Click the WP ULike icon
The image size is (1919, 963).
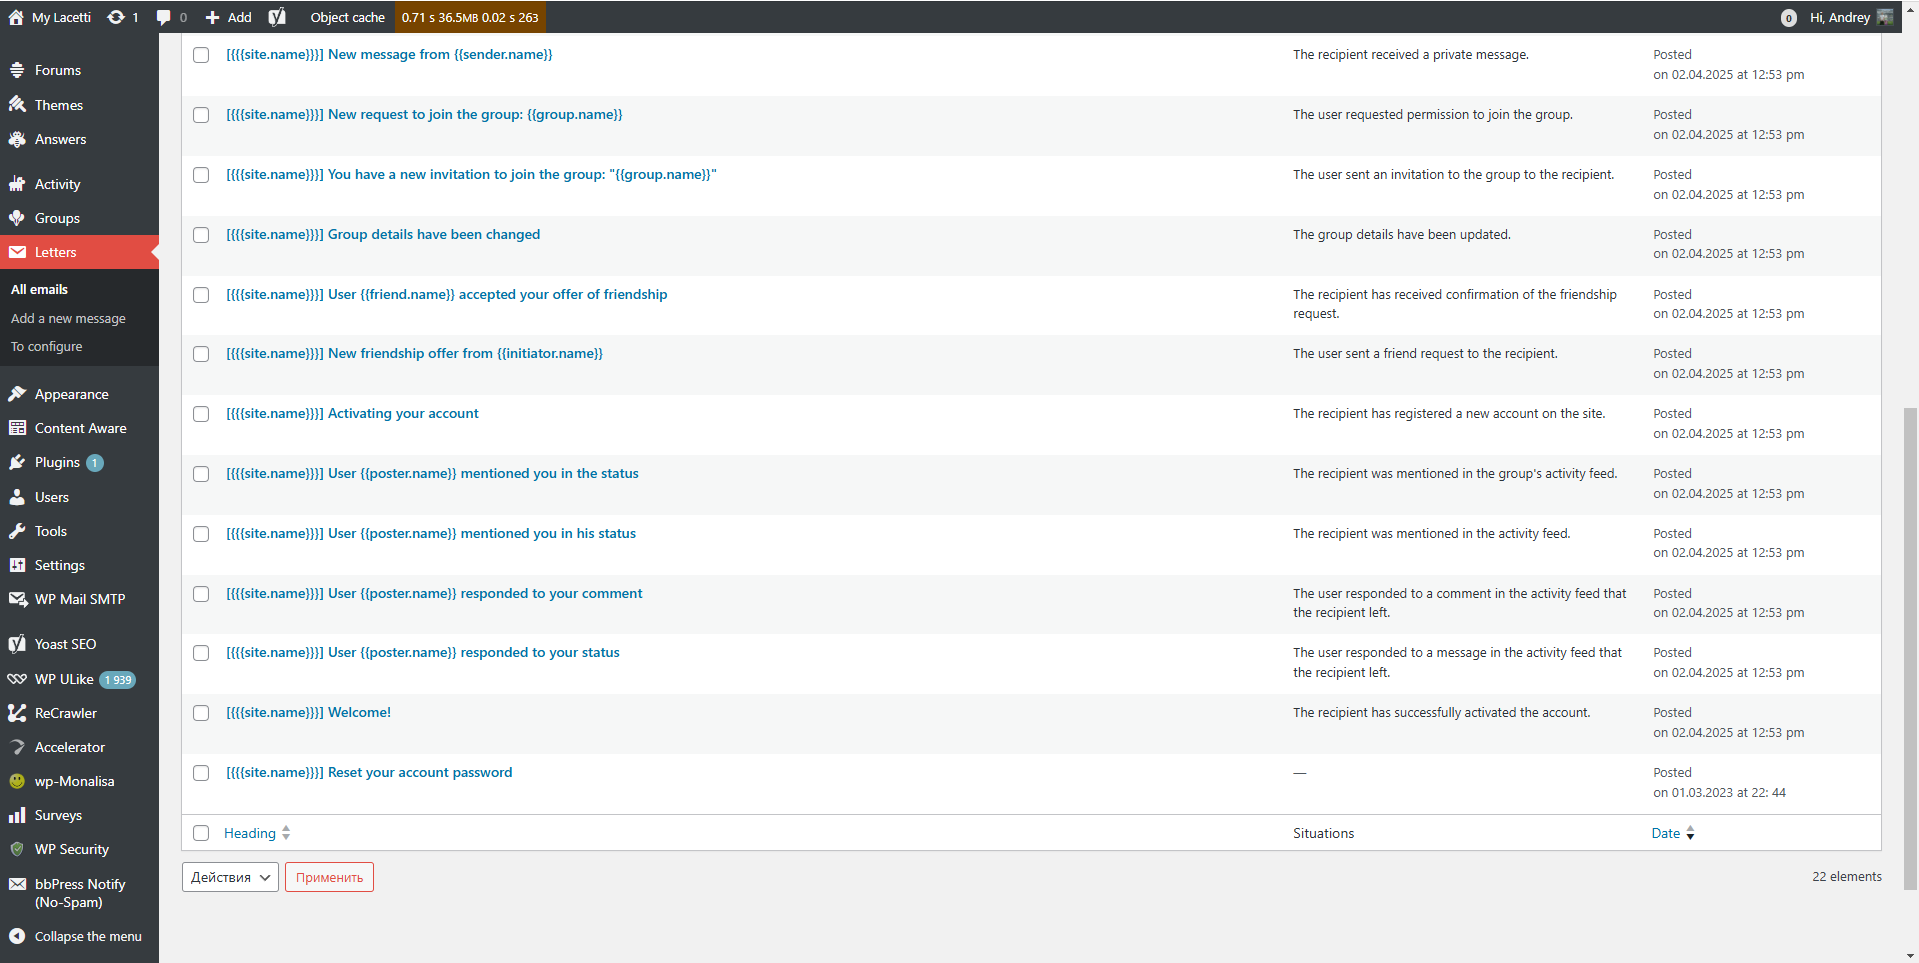point(17,679)
